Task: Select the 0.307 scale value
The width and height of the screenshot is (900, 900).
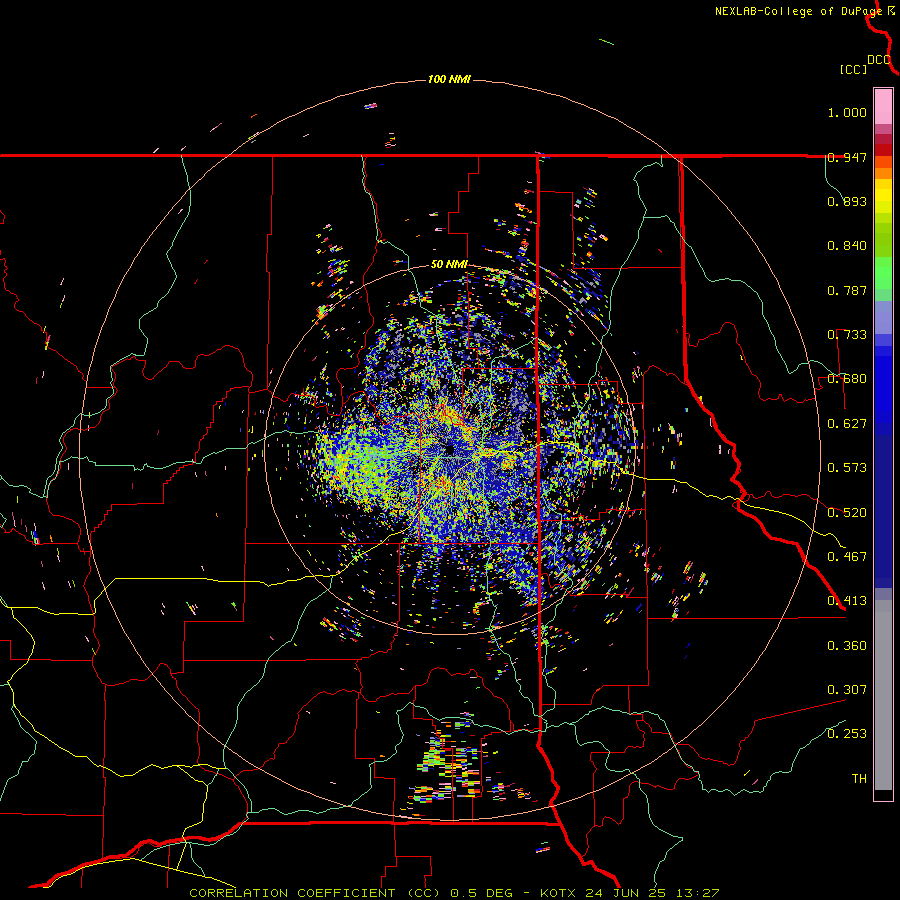Action: (x=847, y=690)
